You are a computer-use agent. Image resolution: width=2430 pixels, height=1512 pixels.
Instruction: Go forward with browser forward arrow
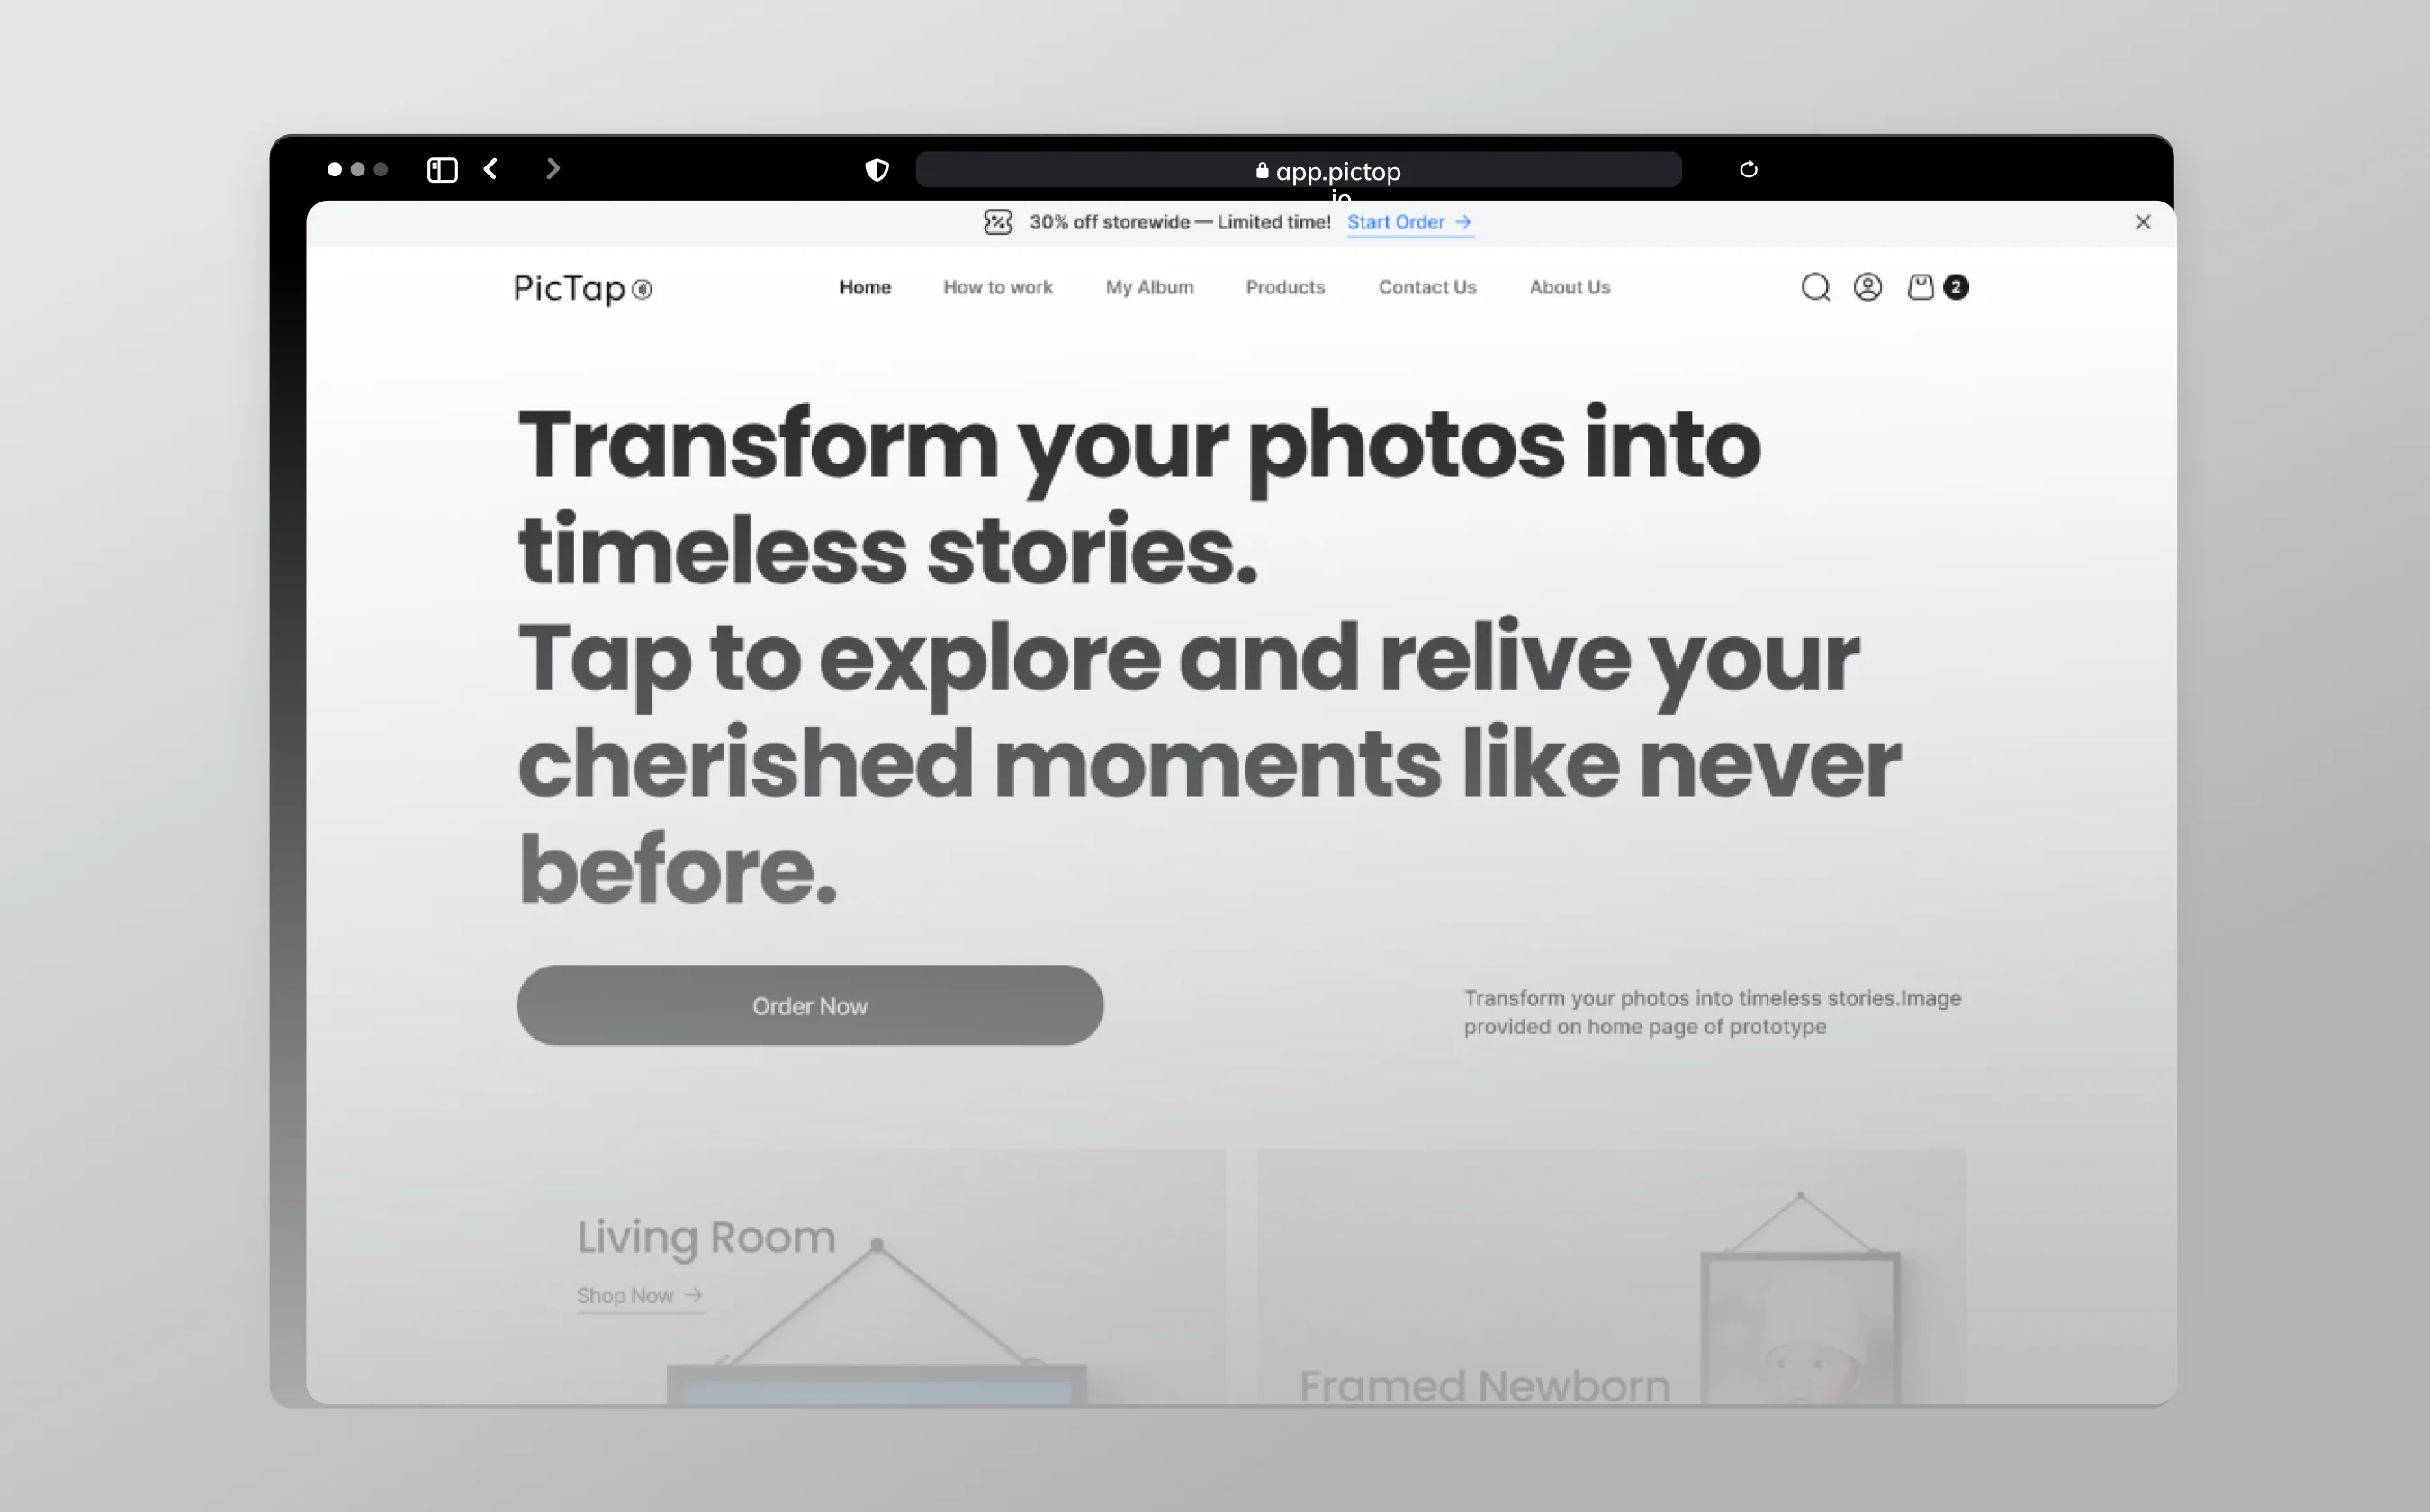click(553, 169)
